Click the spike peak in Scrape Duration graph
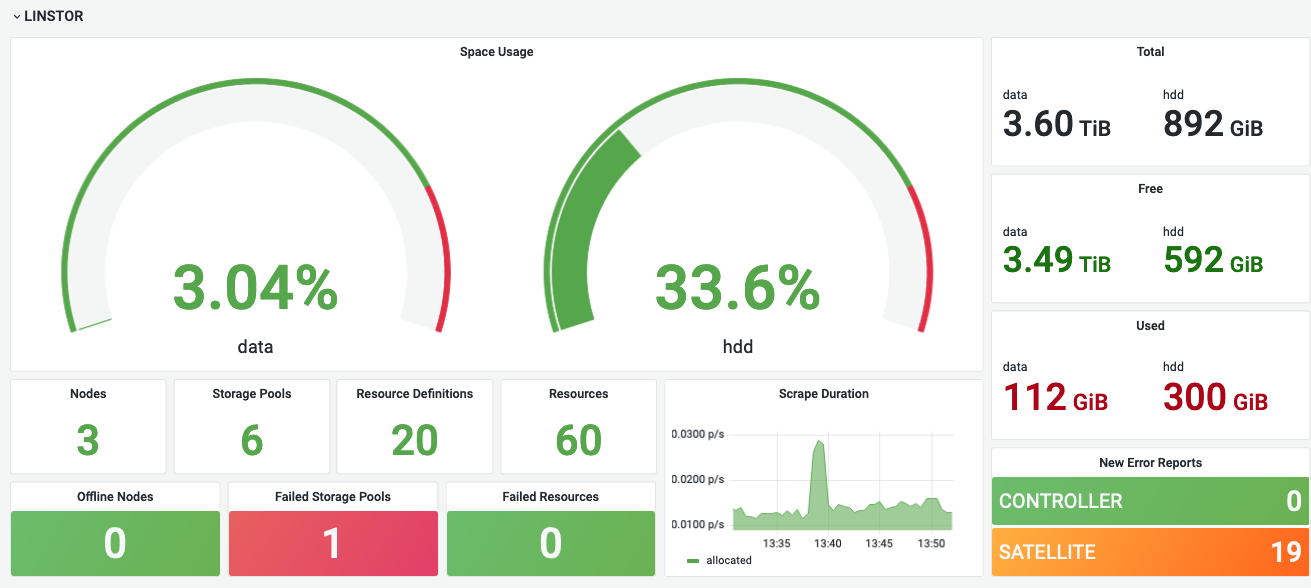 coord(819,441)
